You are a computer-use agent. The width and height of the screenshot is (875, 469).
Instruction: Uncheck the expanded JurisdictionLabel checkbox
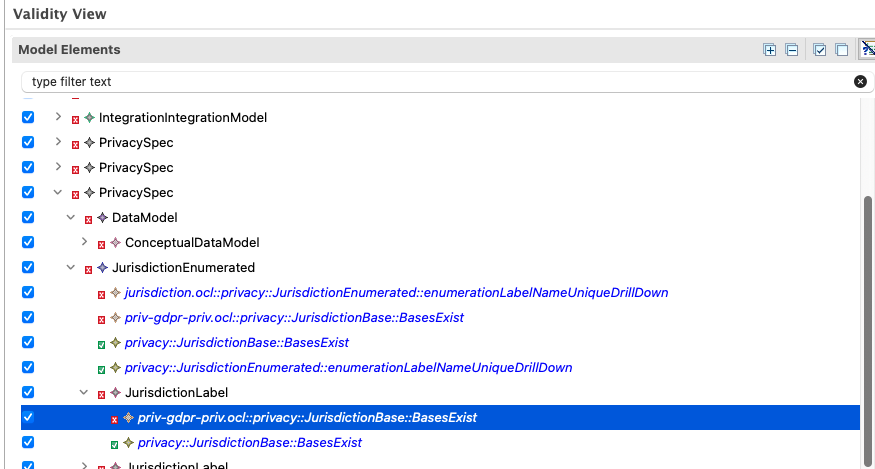click(28, 392)
